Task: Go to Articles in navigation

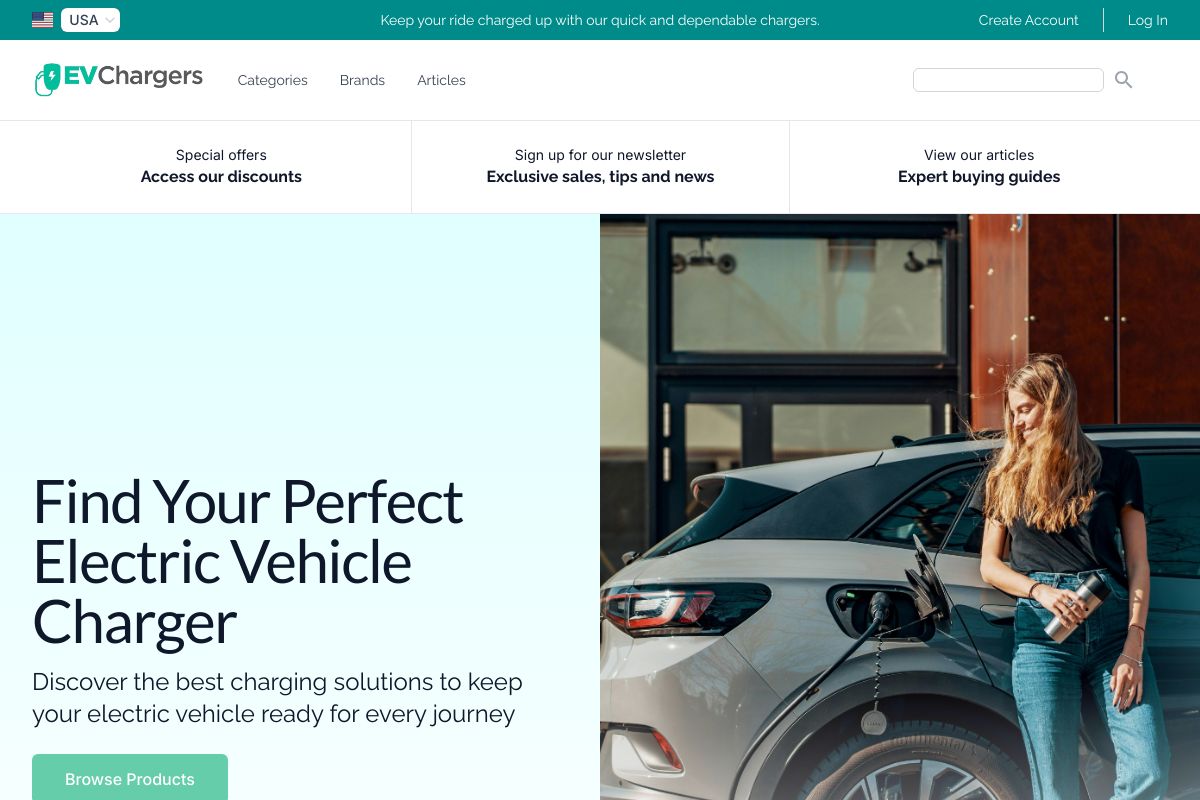Action: pyautogui.click(x=441, y=80)
